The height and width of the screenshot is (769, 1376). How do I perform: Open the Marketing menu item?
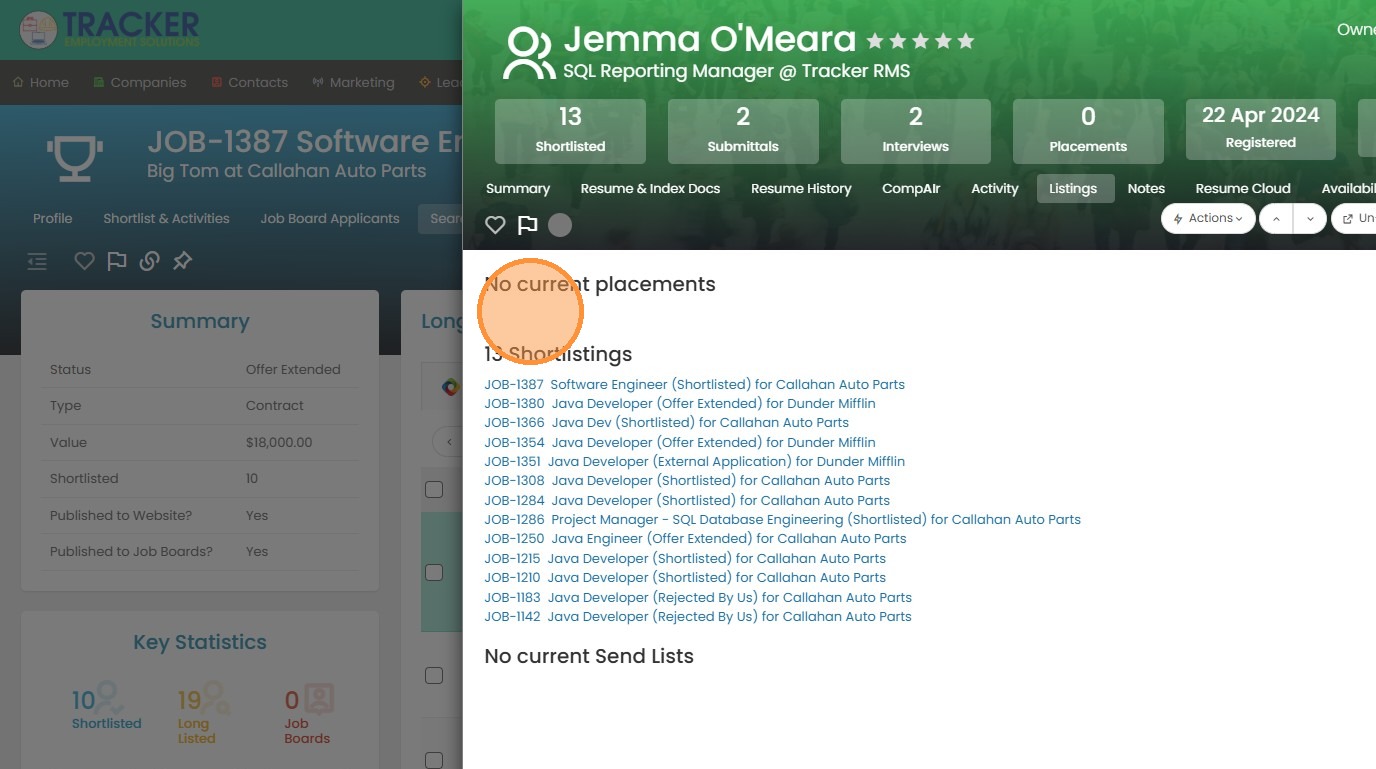coord(353,82)
